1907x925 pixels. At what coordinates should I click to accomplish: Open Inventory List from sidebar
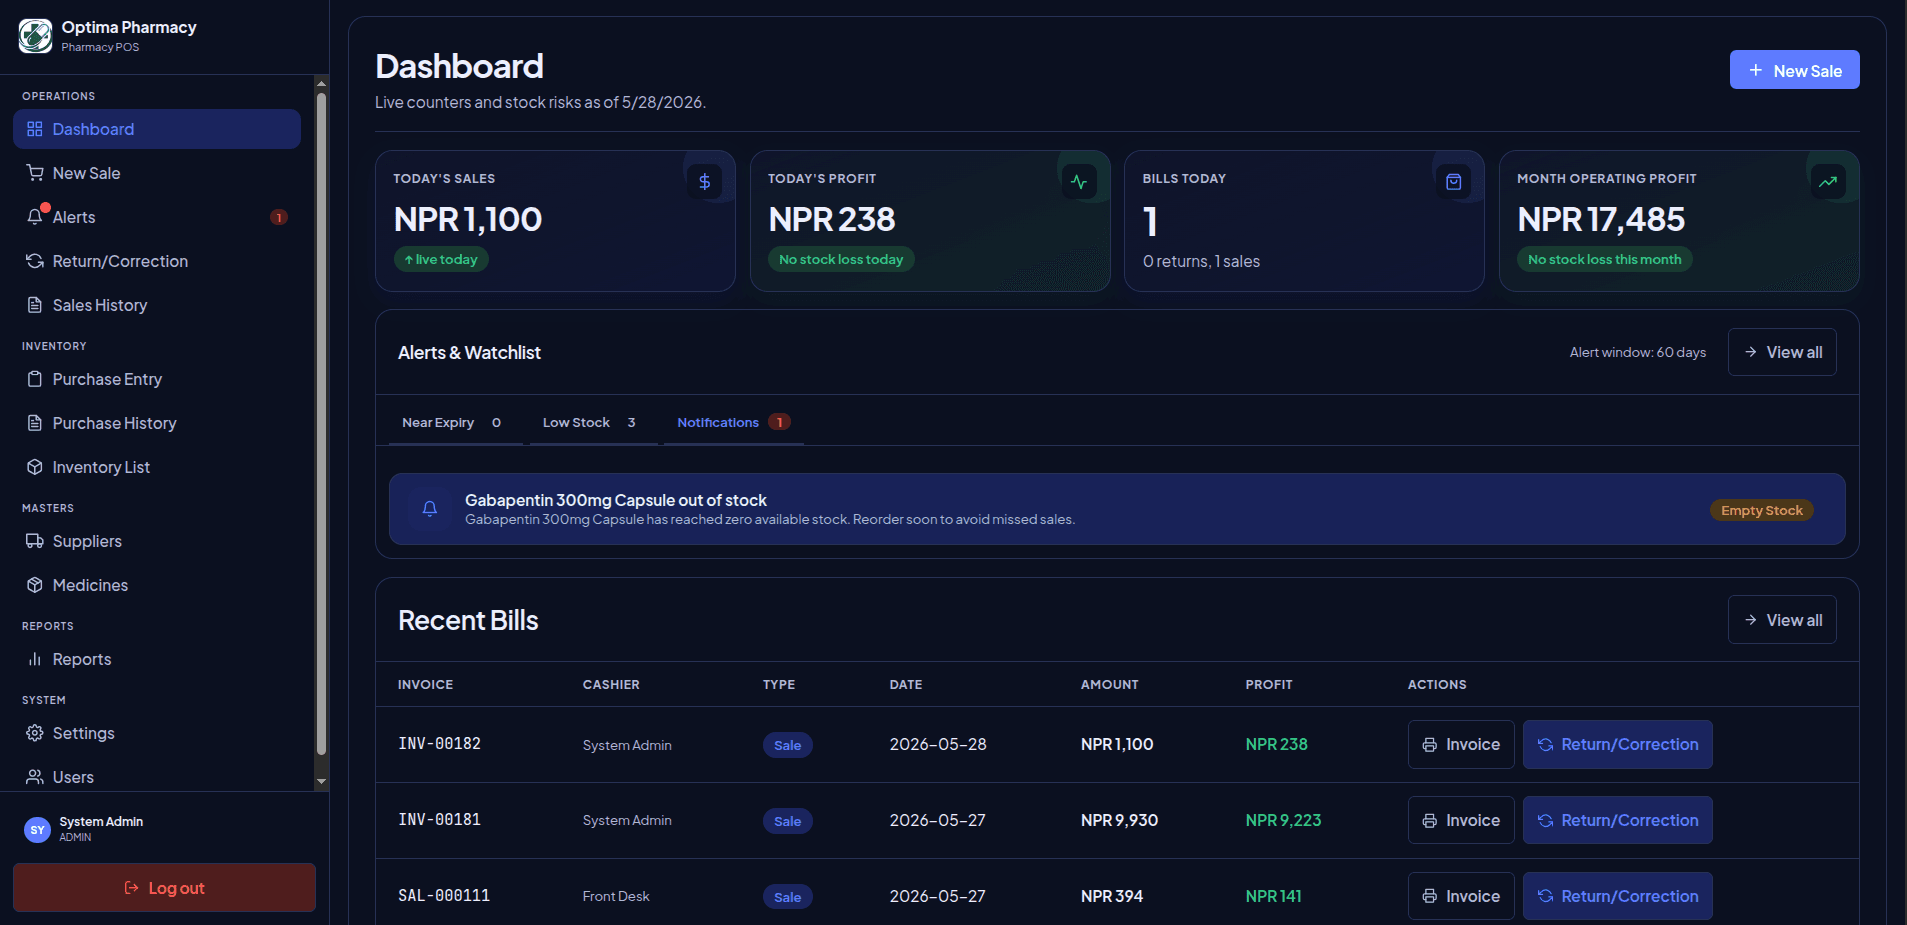pos(157,467)
